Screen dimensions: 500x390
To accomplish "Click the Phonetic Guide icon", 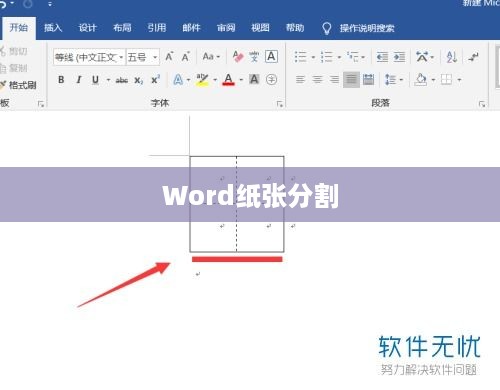I will 254,57.
